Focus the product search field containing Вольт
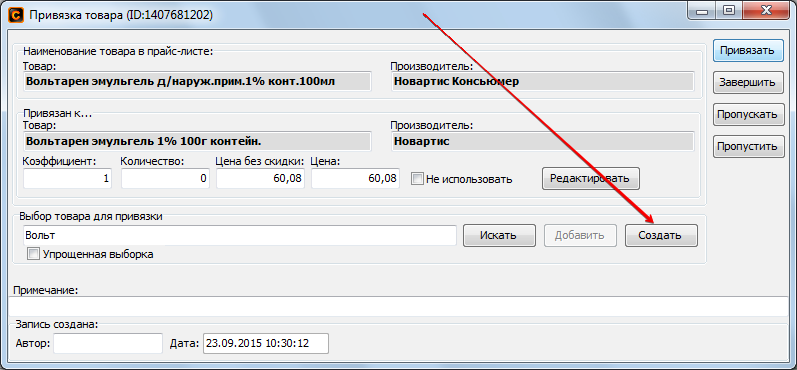The height and width of the screenshot is (370, 797). tap(240, 235)
